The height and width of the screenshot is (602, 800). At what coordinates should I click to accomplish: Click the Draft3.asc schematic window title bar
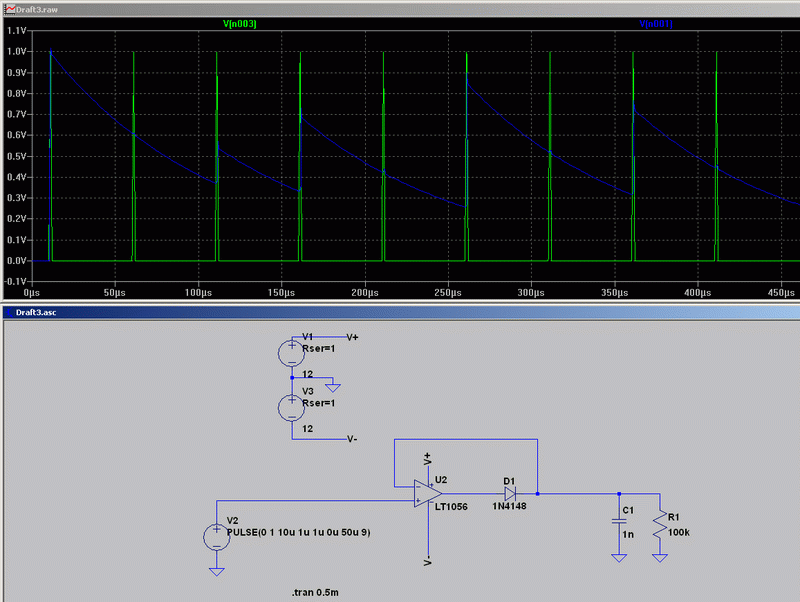click(x=400, y=312)
